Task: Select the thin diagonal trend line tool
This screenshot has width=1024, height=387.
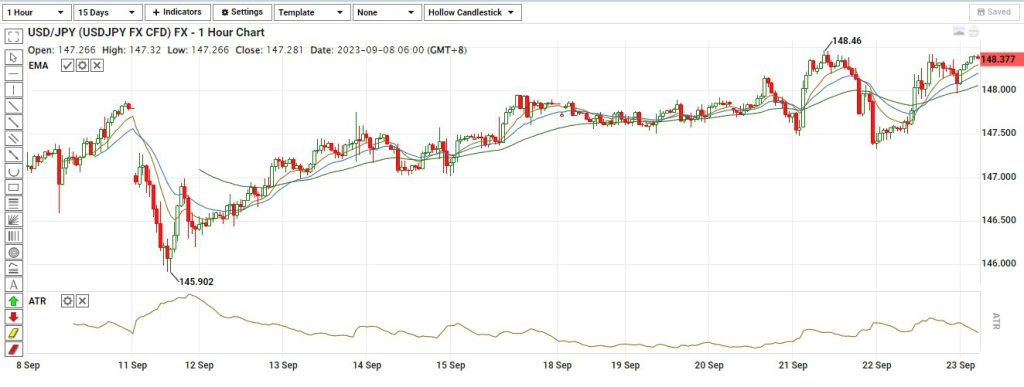Action: [x=14, y=106]
